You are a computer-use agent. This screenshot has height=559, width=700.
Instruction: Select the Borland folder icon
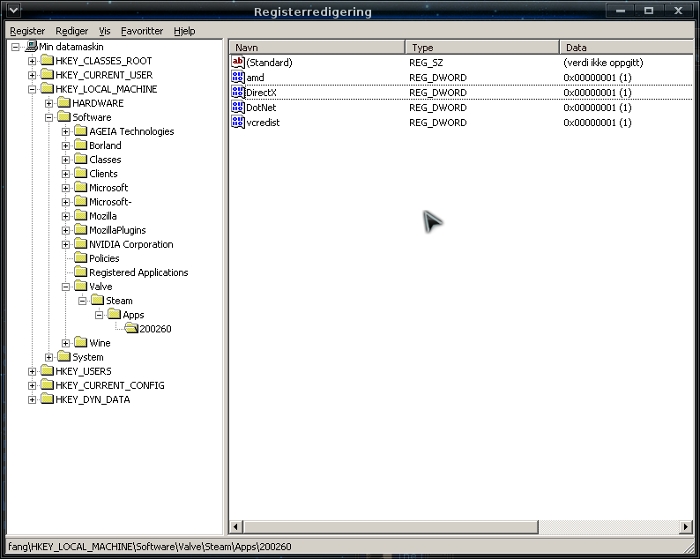[x=81, y=145]
